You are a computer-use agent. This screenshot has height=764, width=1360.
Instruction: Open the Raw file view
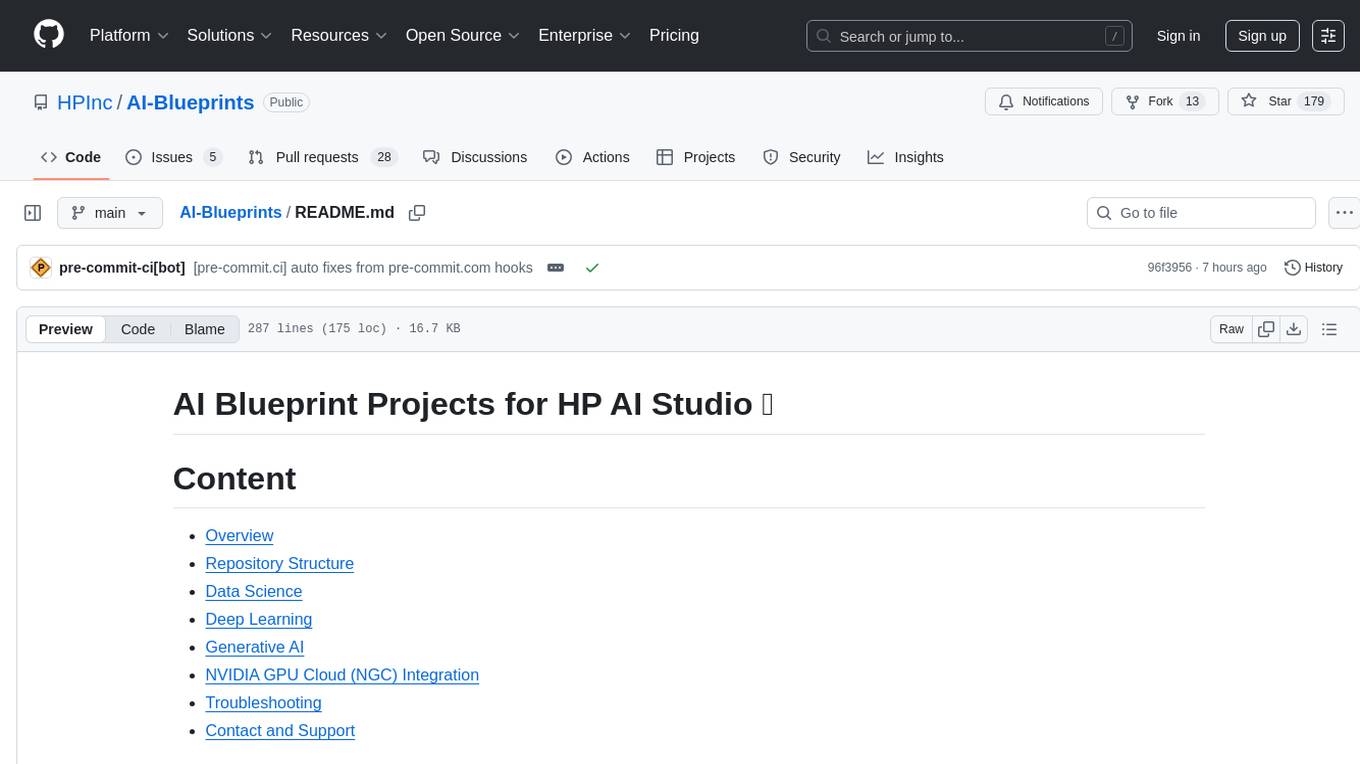[x=1231, y=329]
